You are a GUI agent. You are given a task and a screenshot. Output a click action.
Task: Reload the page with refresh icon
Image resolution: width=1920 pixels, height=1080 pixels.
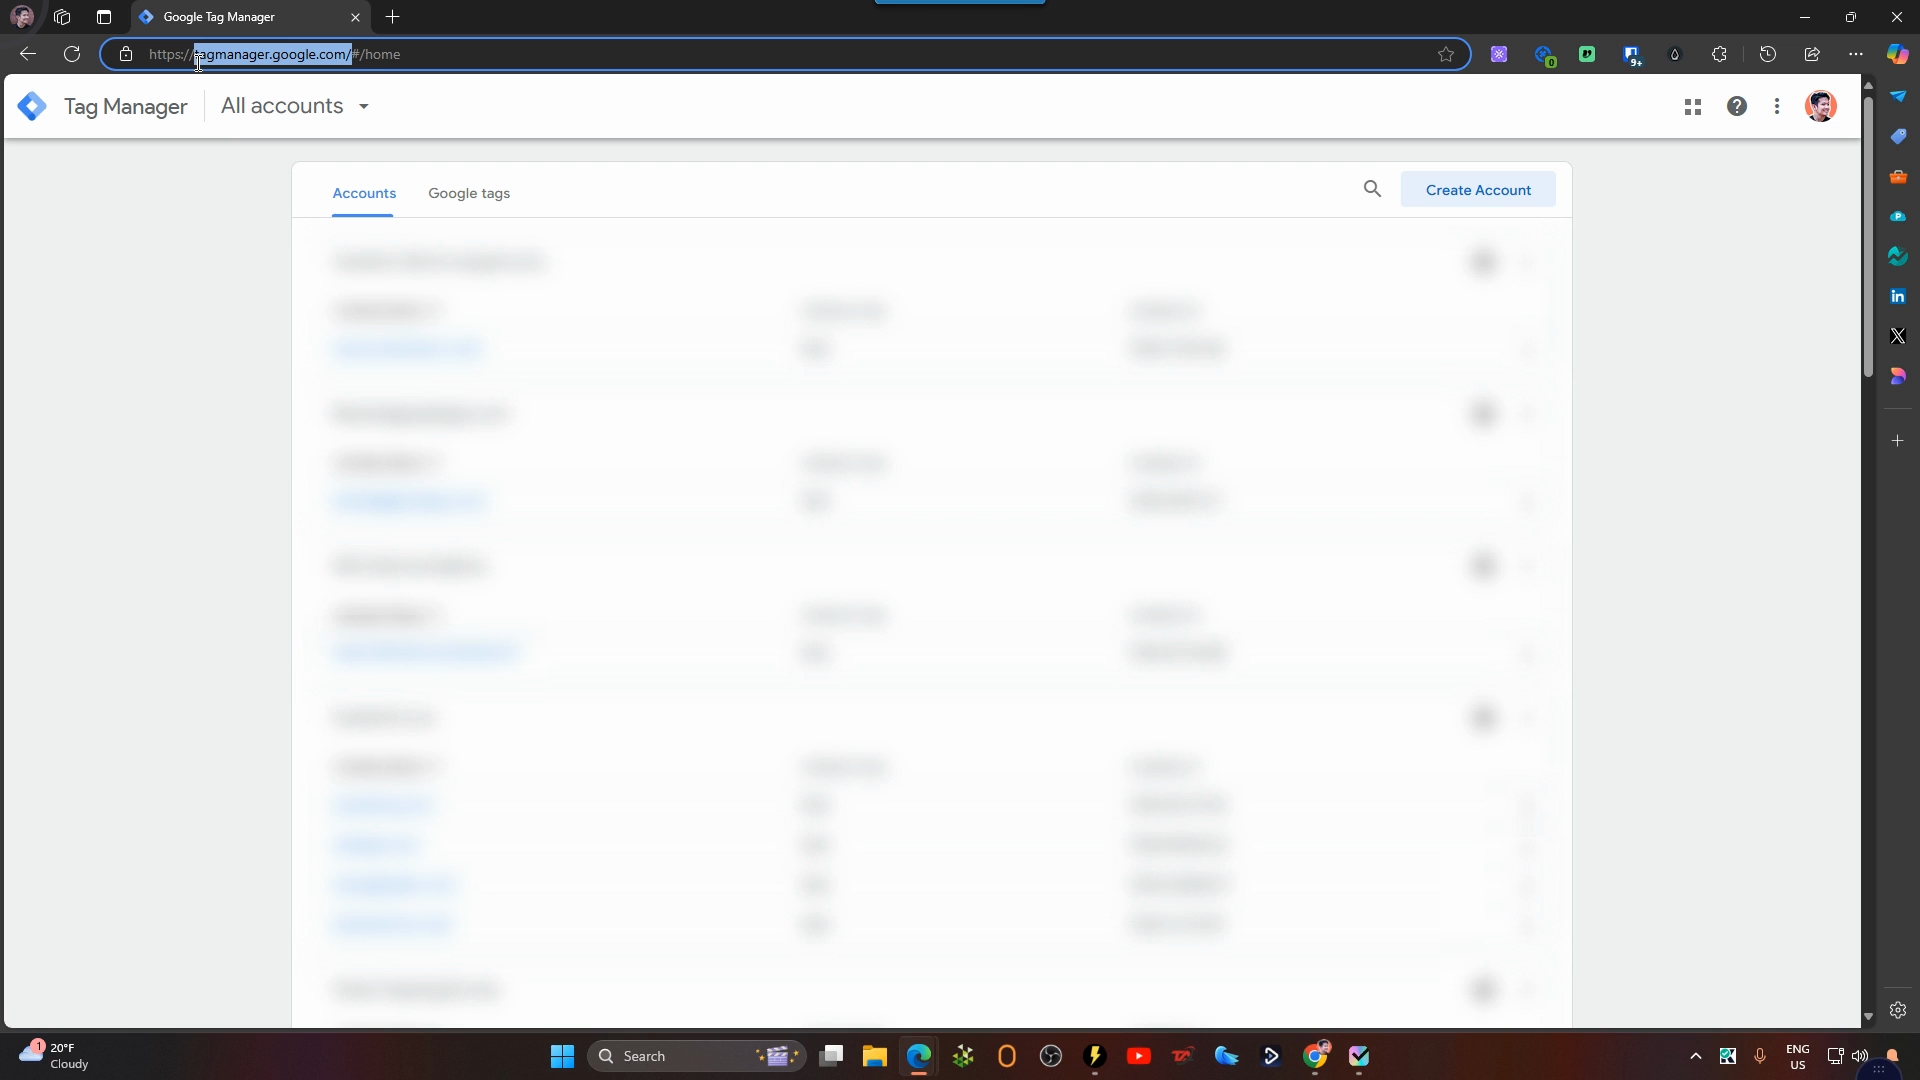click(72, 54)
